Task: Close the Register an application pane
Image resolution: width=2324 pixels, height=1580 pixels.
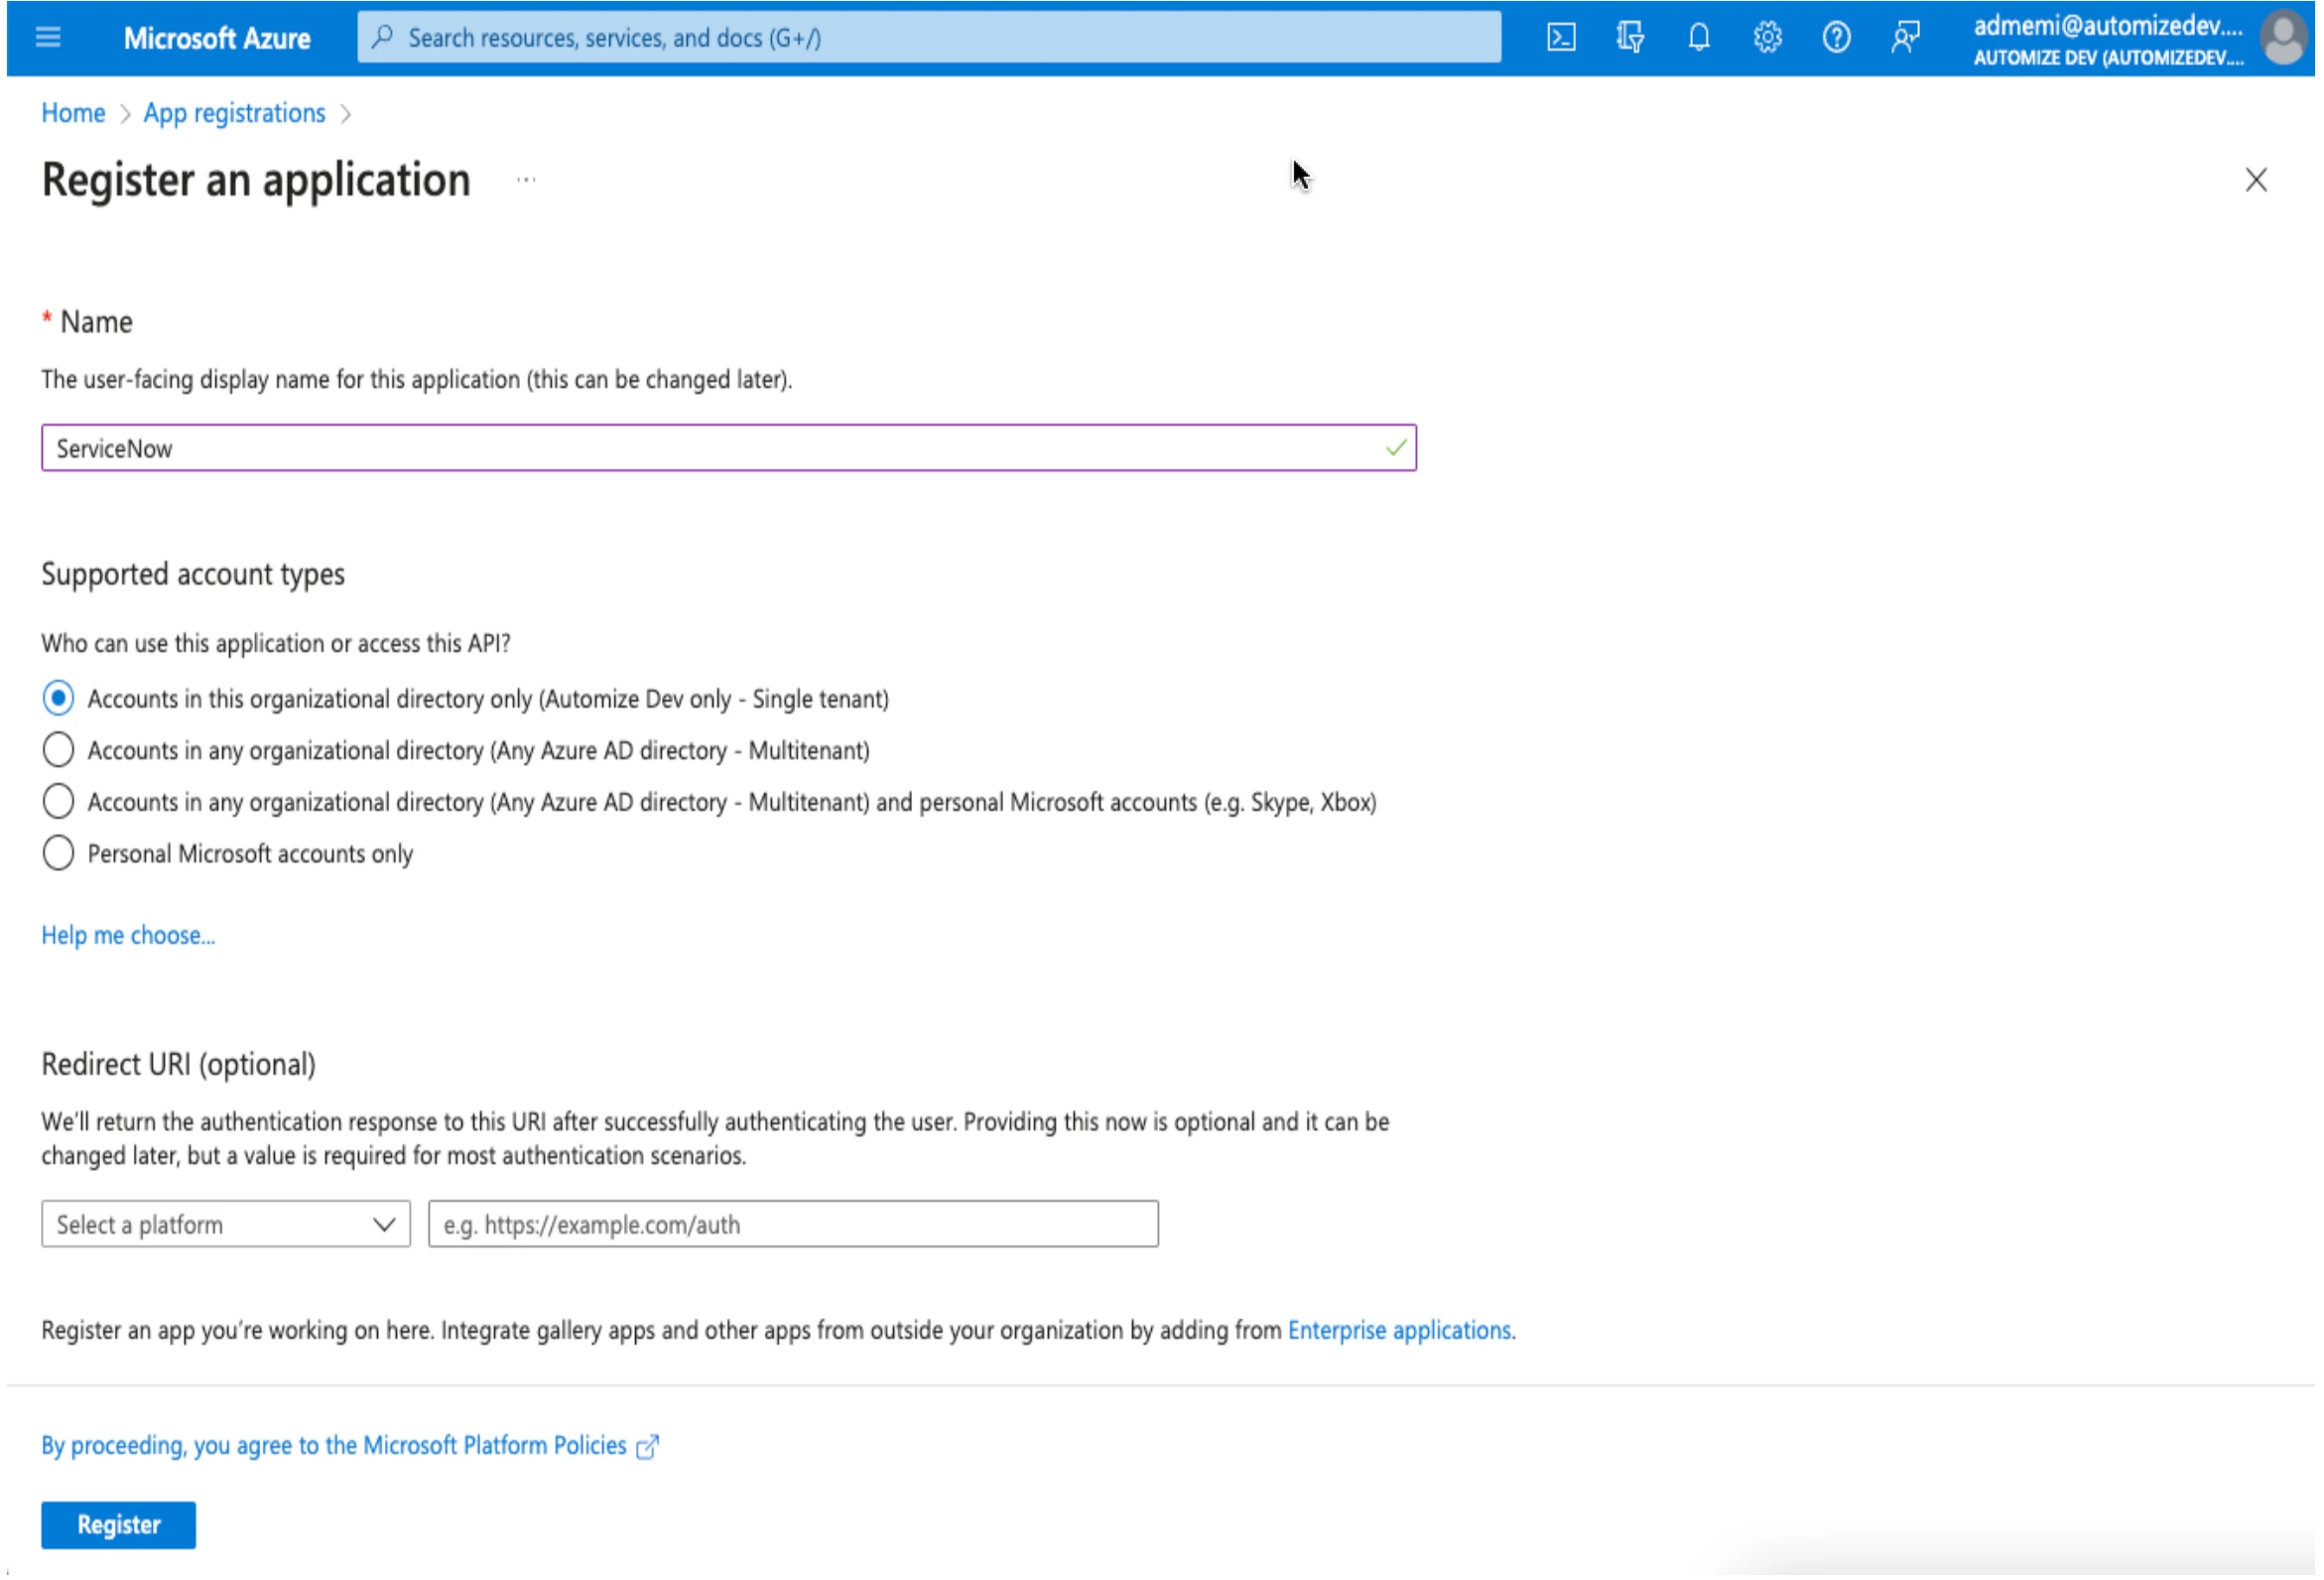Action: 2256,181
